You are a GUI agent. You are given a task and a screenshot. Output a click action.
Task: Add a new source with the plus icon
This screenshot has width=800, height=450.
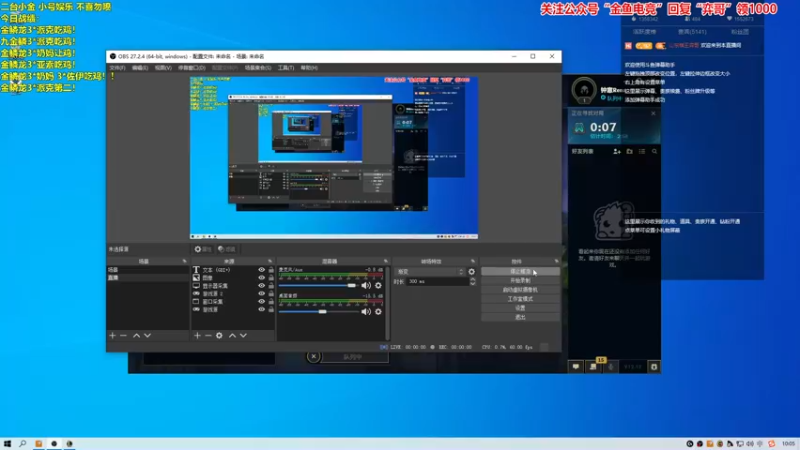[197, 336]
